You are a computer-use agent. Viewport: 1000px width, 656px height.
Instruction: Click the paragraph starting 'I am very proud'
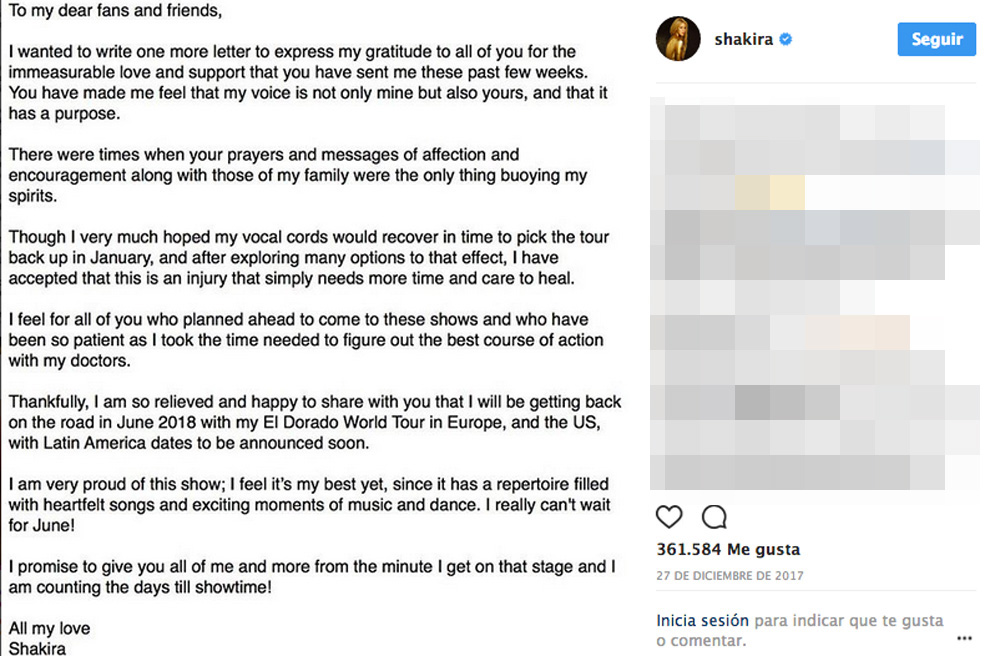(x=310, y=505)
